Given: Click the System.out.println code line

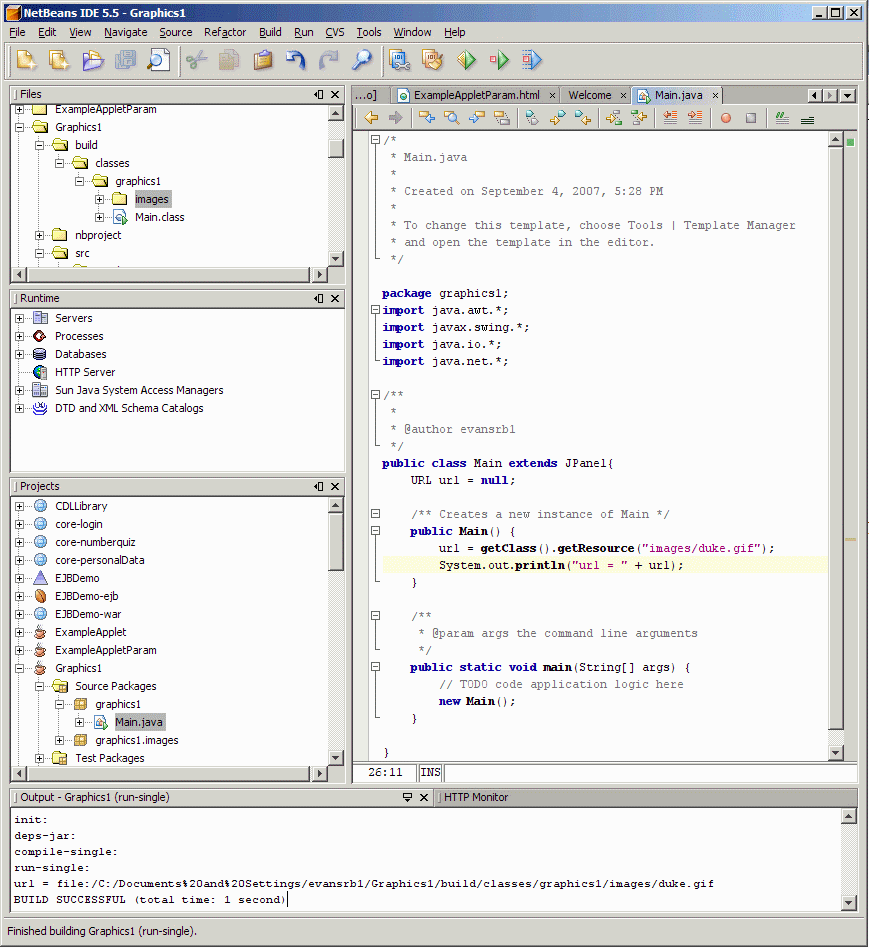Looking at the screenshot, I should point(561,565).
